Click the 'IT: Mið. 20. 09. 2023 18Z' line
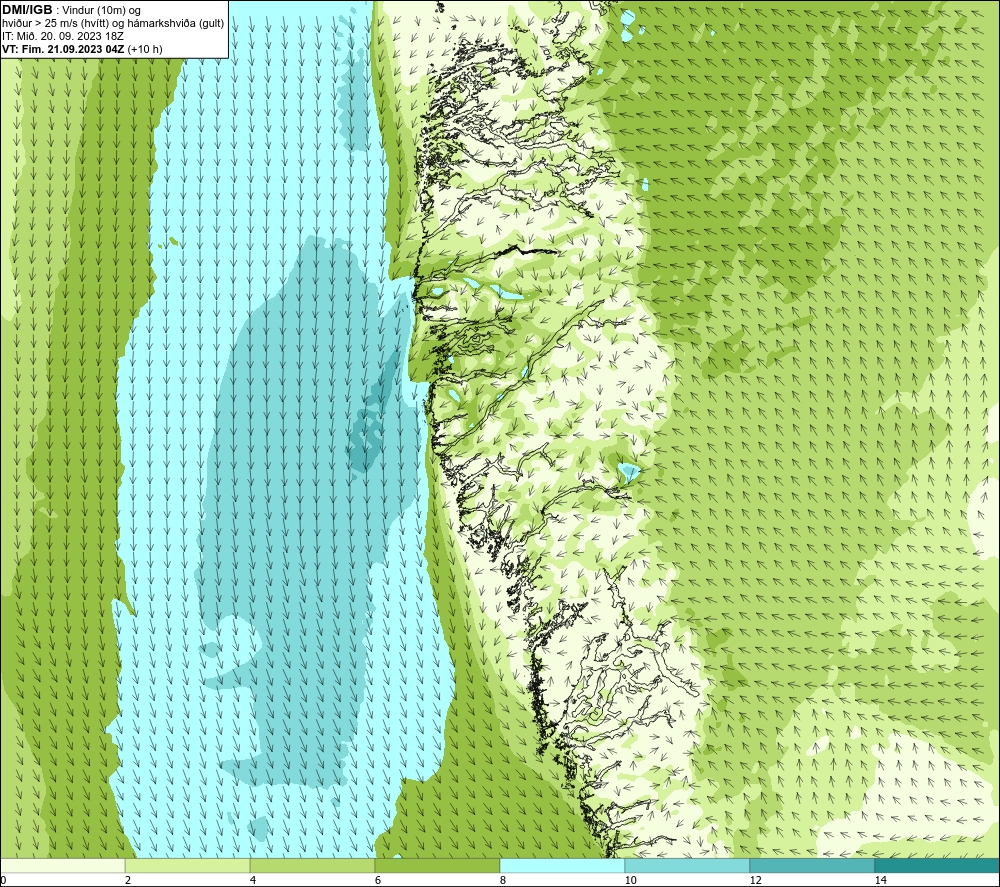 63,36
